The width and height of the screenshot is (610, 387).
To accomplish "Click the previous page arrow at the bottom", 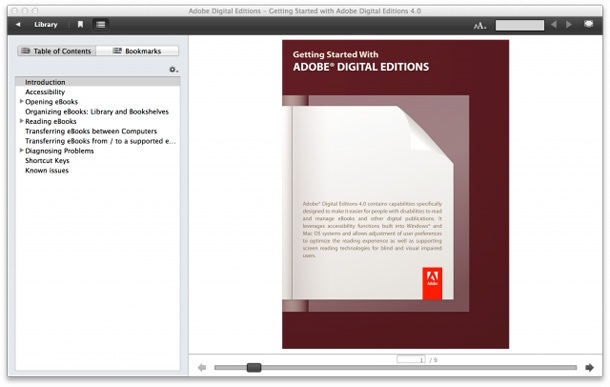I will [x=202, y=368].
